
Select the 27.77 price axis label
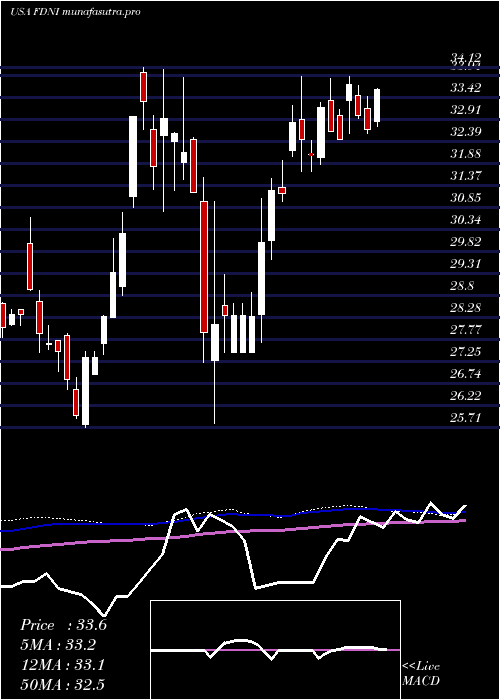tap(466, 330)
